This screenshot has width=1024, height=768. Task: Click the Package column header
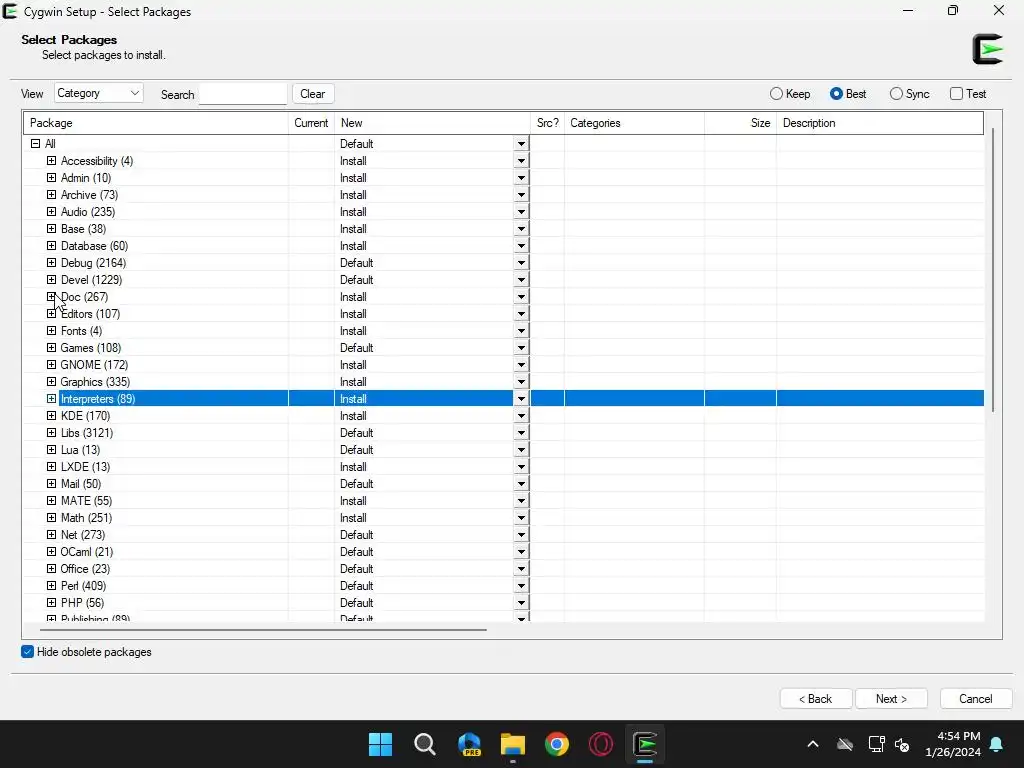[x=156, y=123]
